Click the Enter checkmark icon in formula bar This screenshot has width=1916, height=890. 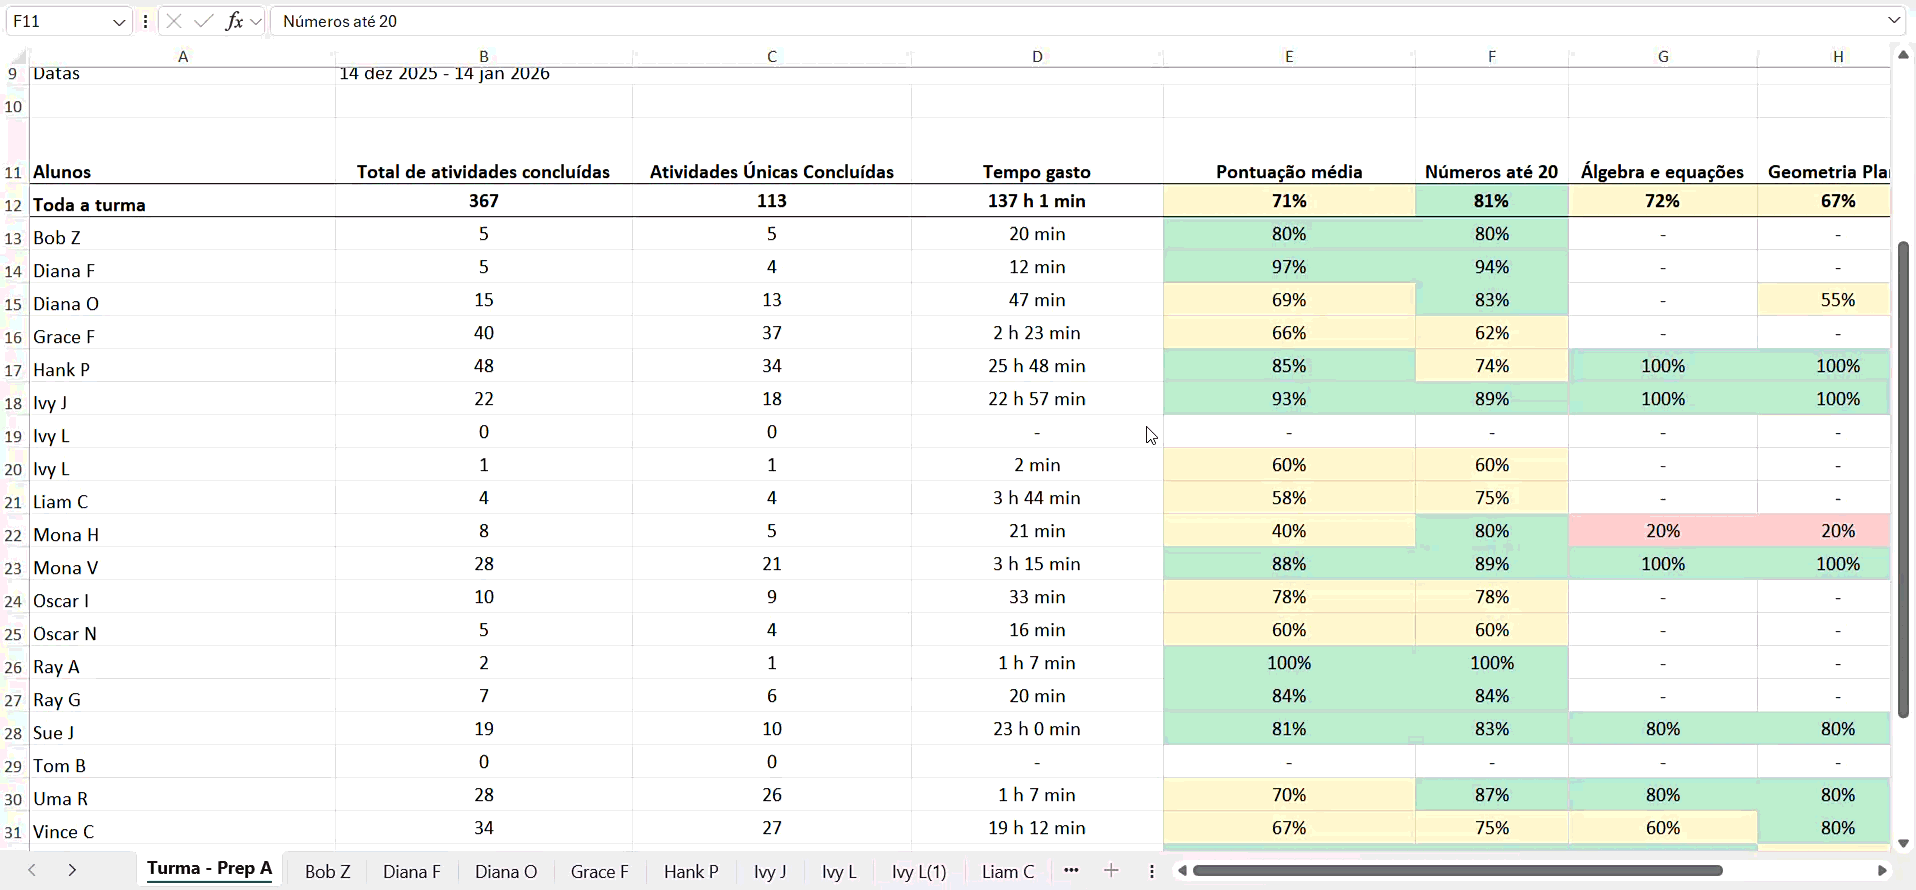click(x=204, y=21)
